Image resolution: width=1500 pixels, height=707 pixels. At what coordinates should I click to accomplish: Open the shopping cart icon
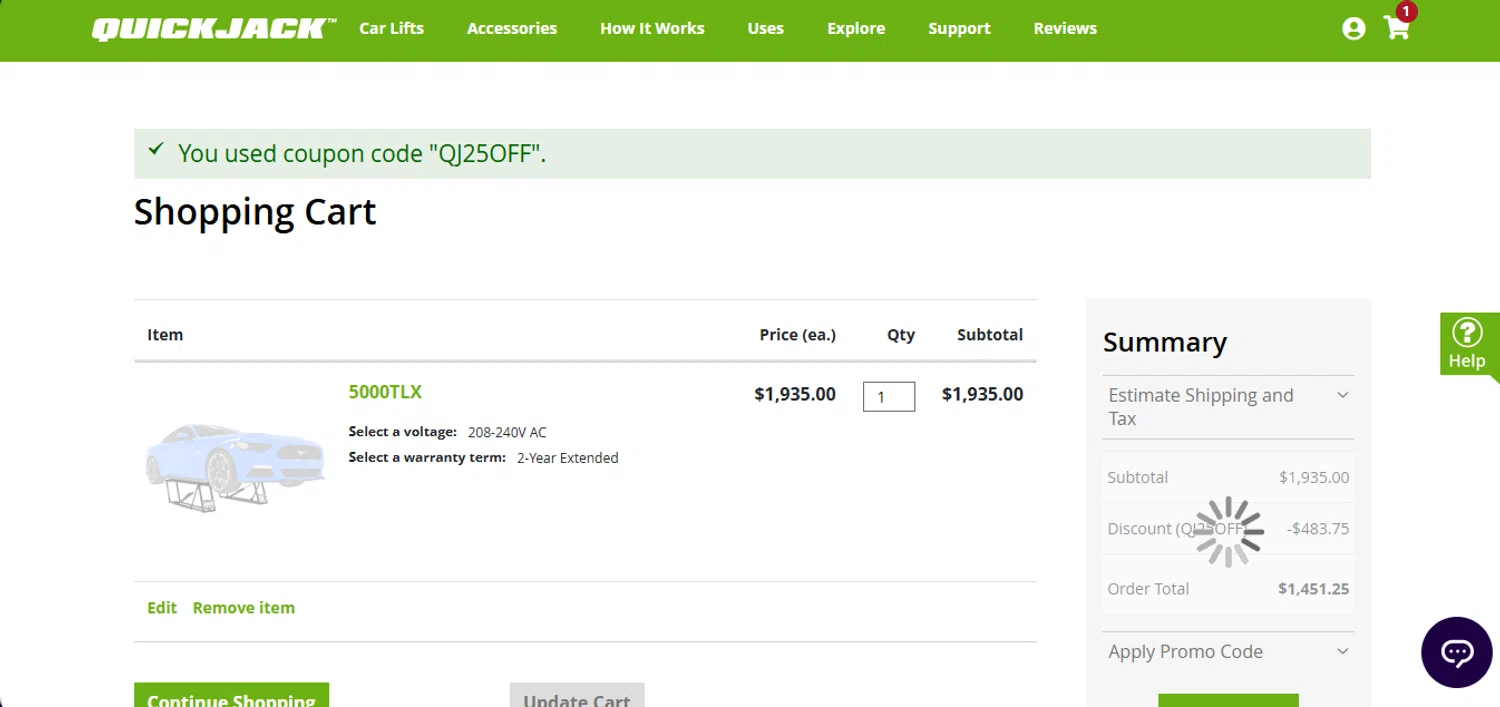1397,28
